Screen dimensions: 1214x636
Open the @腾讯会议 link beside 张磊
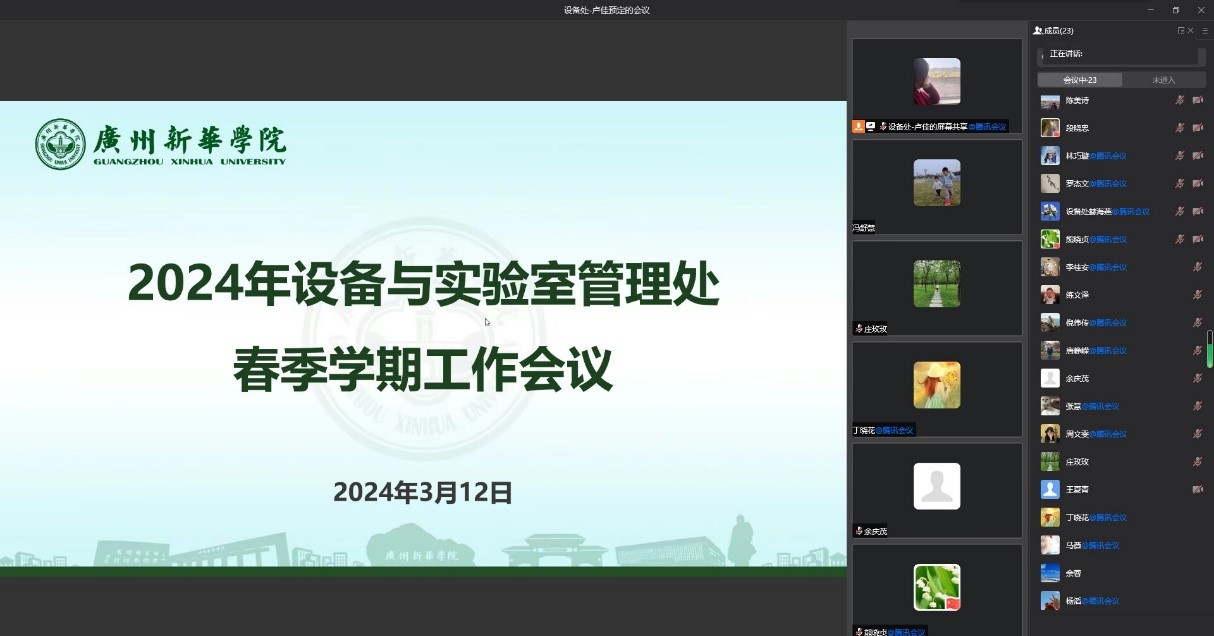(x=1100, y=406)
